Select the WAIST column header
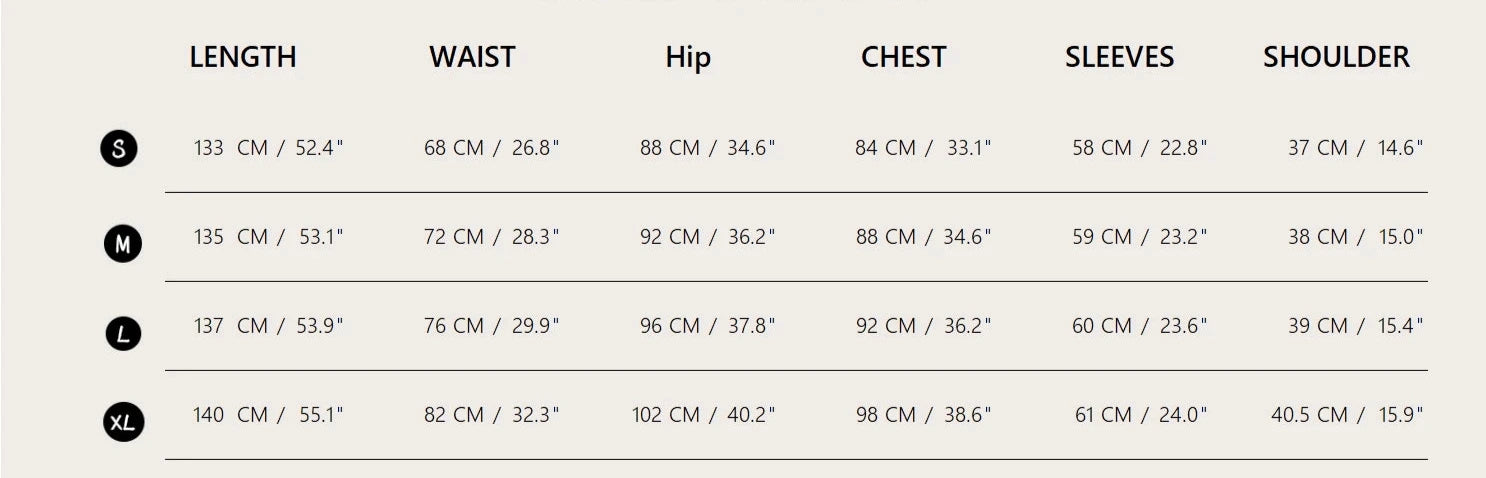This screenshot has width=1486, height=478. [x=472, y=57]
